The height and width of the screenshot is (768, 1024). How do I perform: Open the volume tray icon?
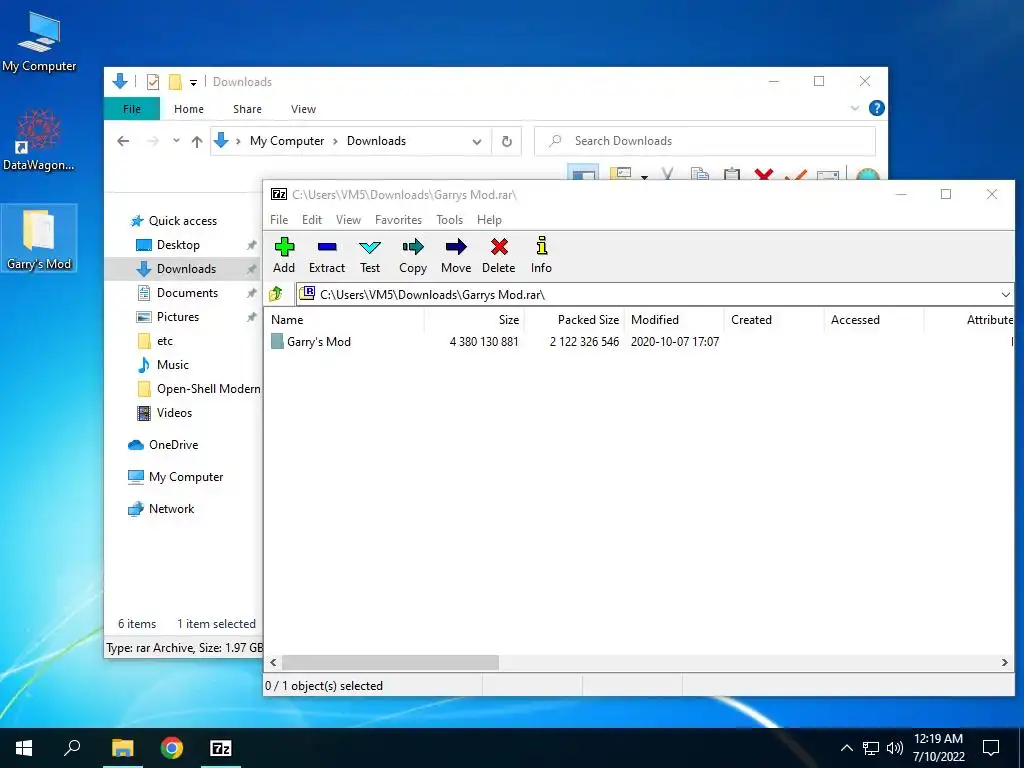click(895, 748)
